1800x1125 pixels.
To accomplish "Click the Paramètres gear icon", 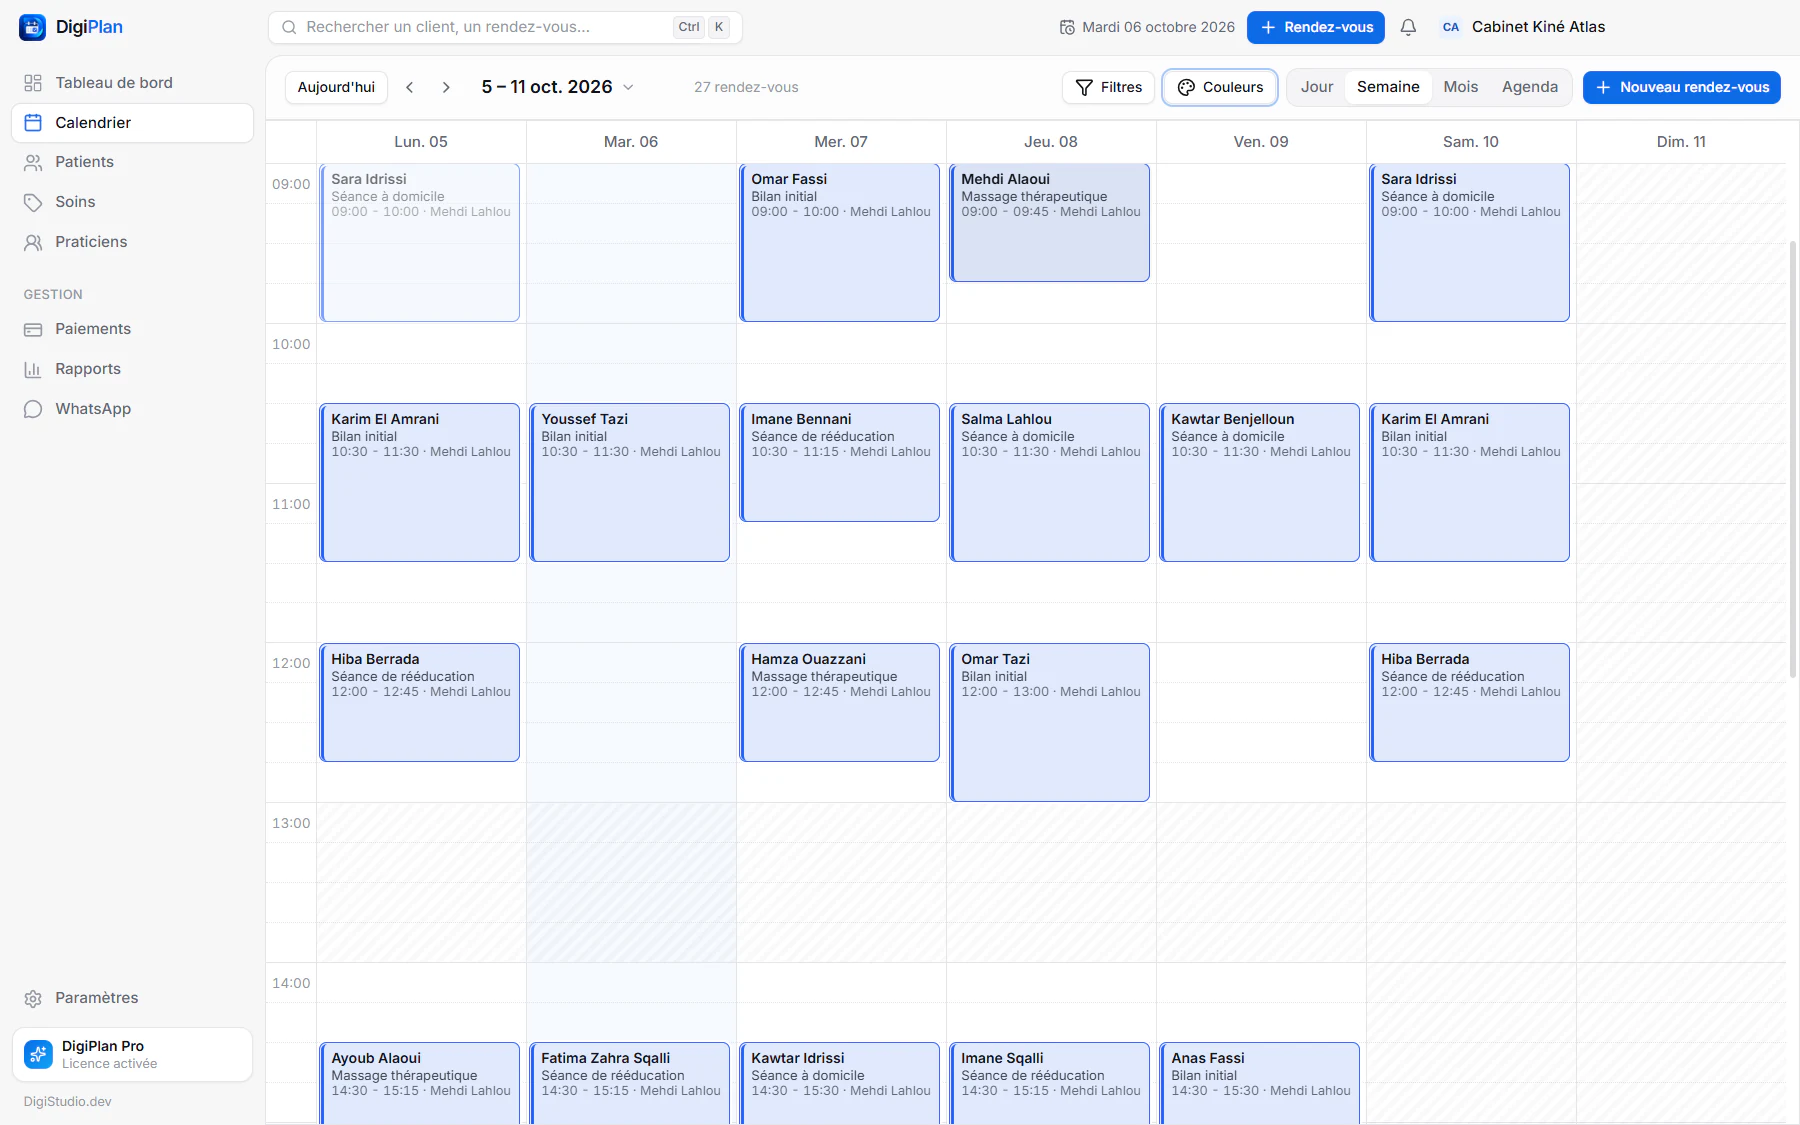I will [33, 998].
